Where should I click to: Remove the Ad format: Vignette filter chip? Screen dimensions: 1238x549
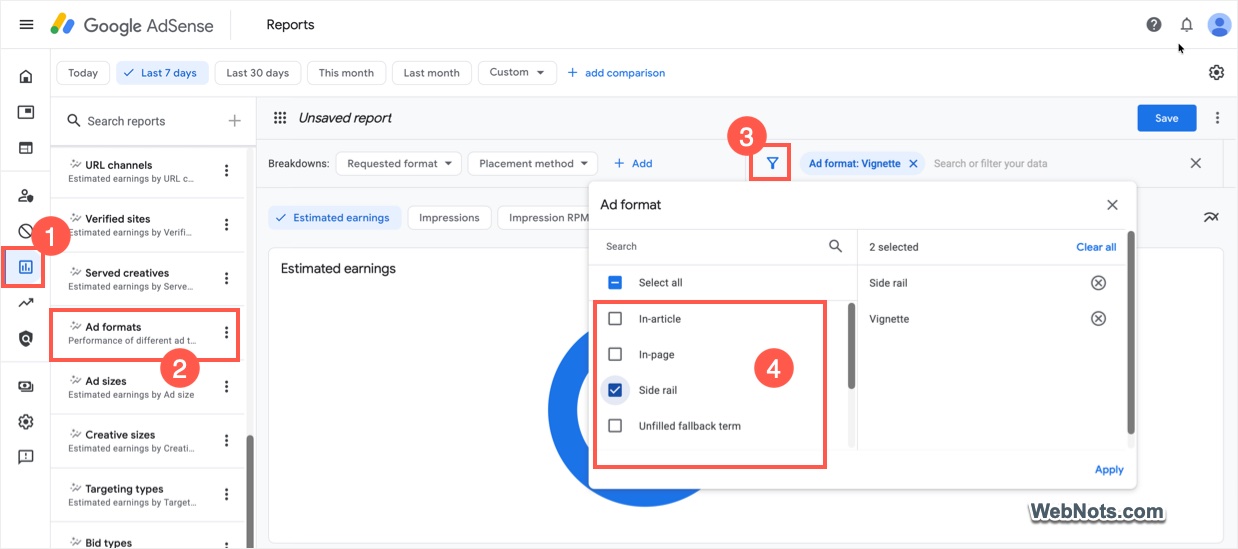tap(913, 163)
